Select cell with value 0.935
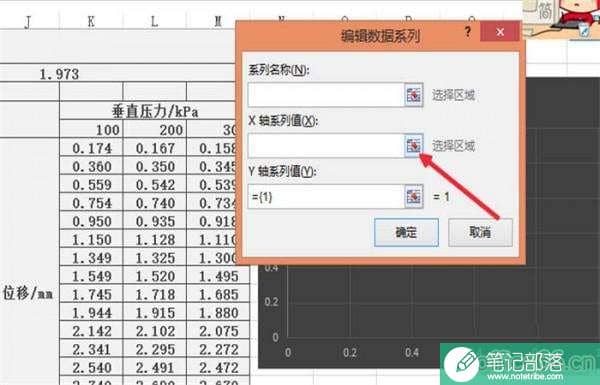This screenshot has height=385, width=600. click(155, 221)
